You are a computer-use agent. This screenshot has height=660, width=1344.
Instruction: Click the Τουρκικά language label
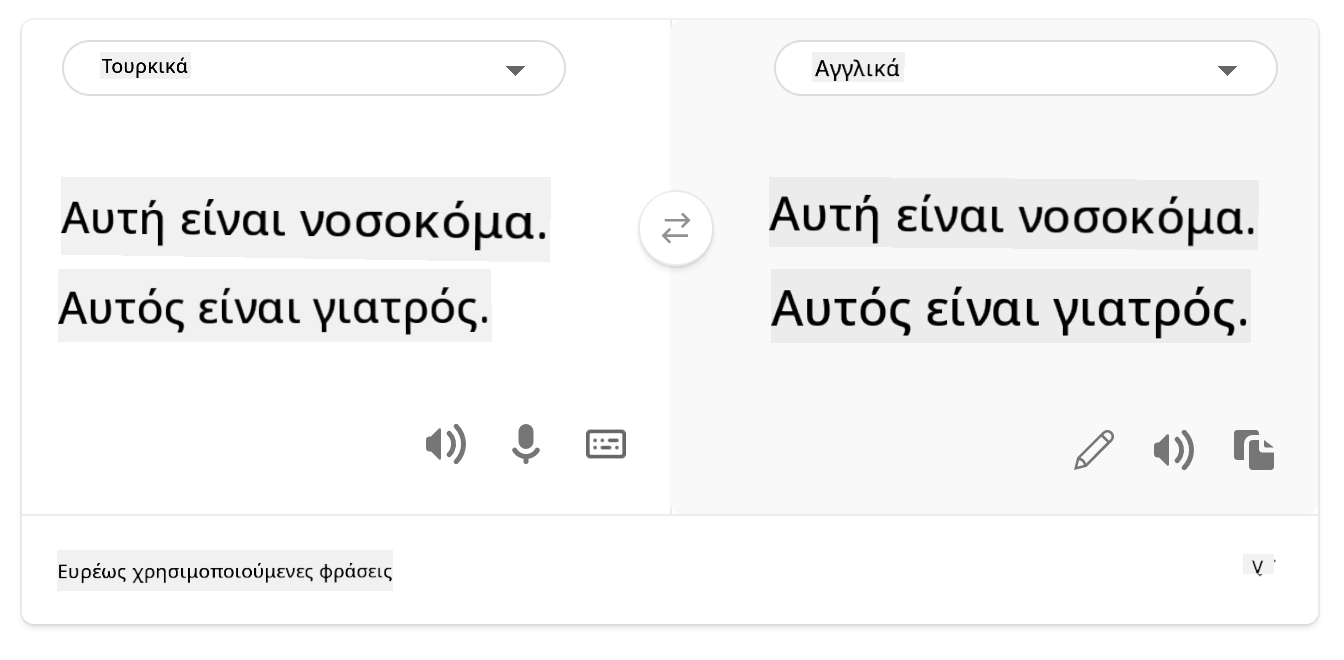[145, 67]
